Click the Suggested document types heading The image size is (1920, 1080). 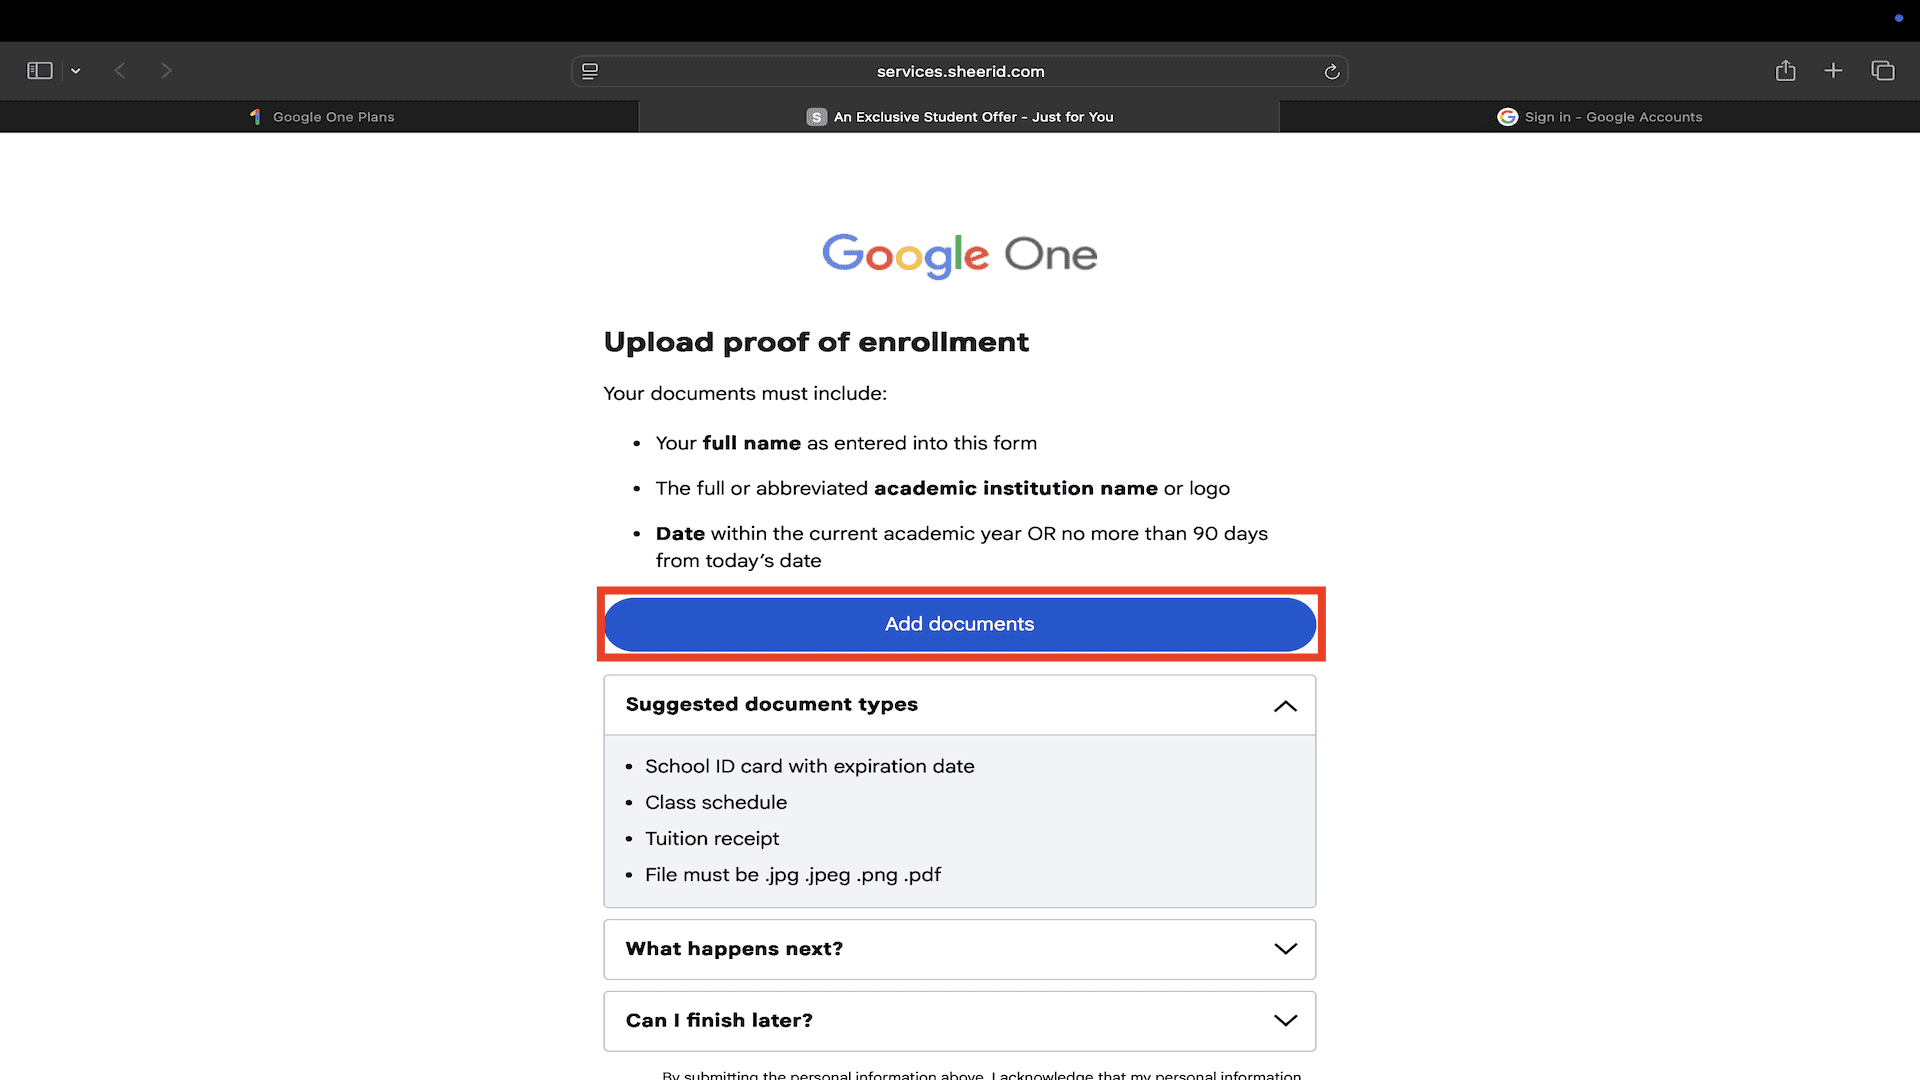coord(771,705)
